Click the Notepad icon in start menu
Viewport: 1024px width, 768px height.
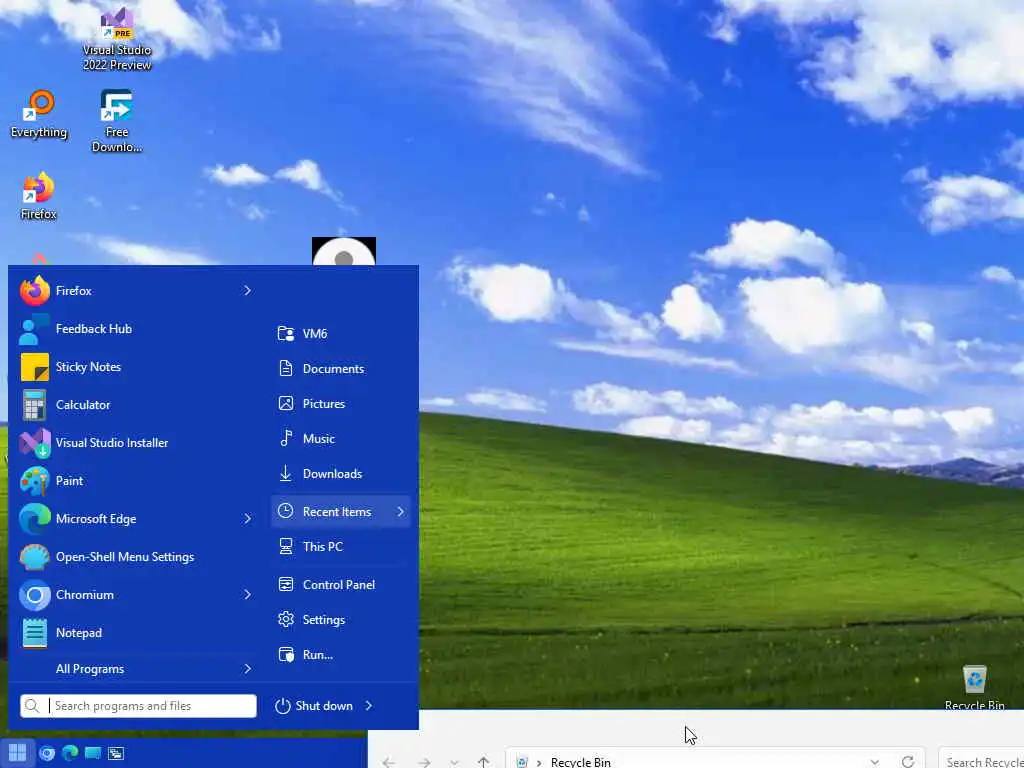coord(35,632)
